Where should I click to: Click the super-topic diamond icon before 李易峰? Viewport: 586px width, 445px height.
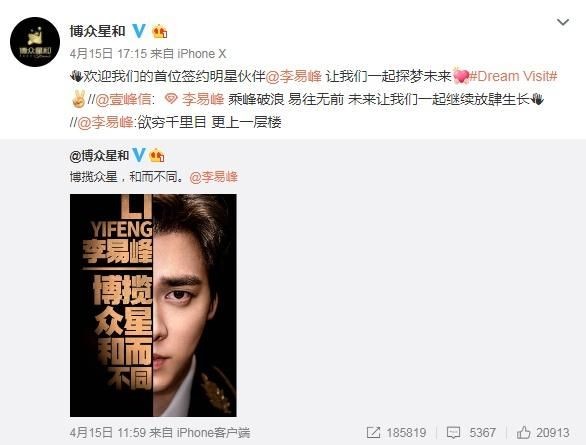click(171, 99)
